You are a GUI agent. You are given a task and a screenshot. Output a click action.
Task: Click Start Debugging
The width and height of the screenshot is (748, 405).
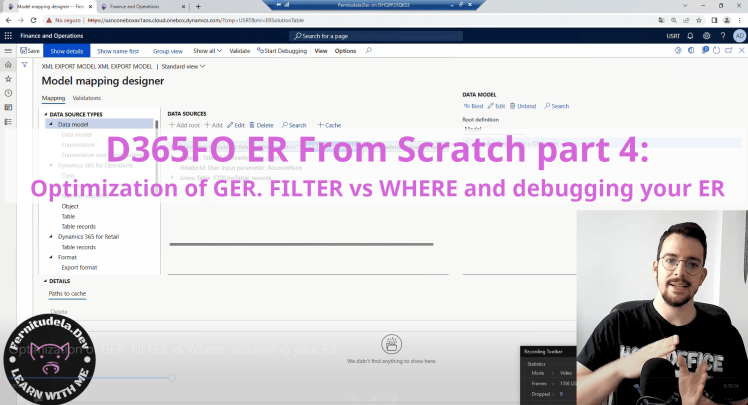pos(282,51)
